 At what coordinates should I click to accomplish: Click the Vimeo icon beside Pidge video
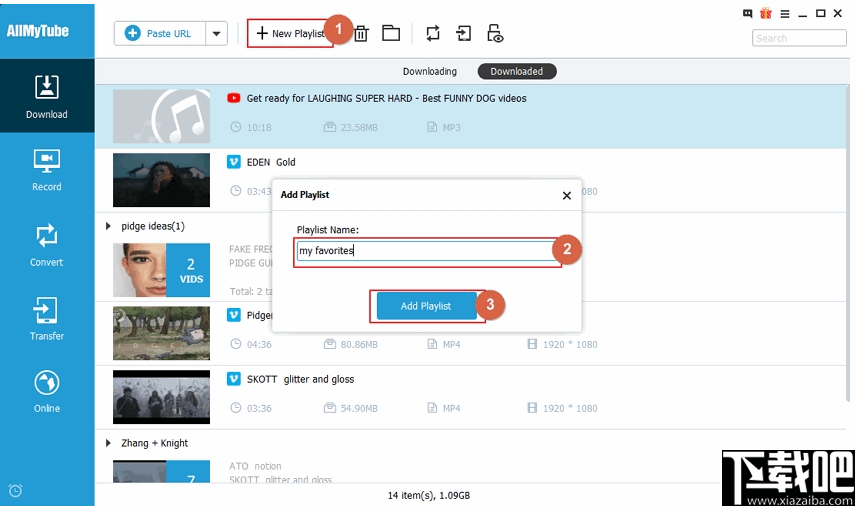tap(234, 315)
